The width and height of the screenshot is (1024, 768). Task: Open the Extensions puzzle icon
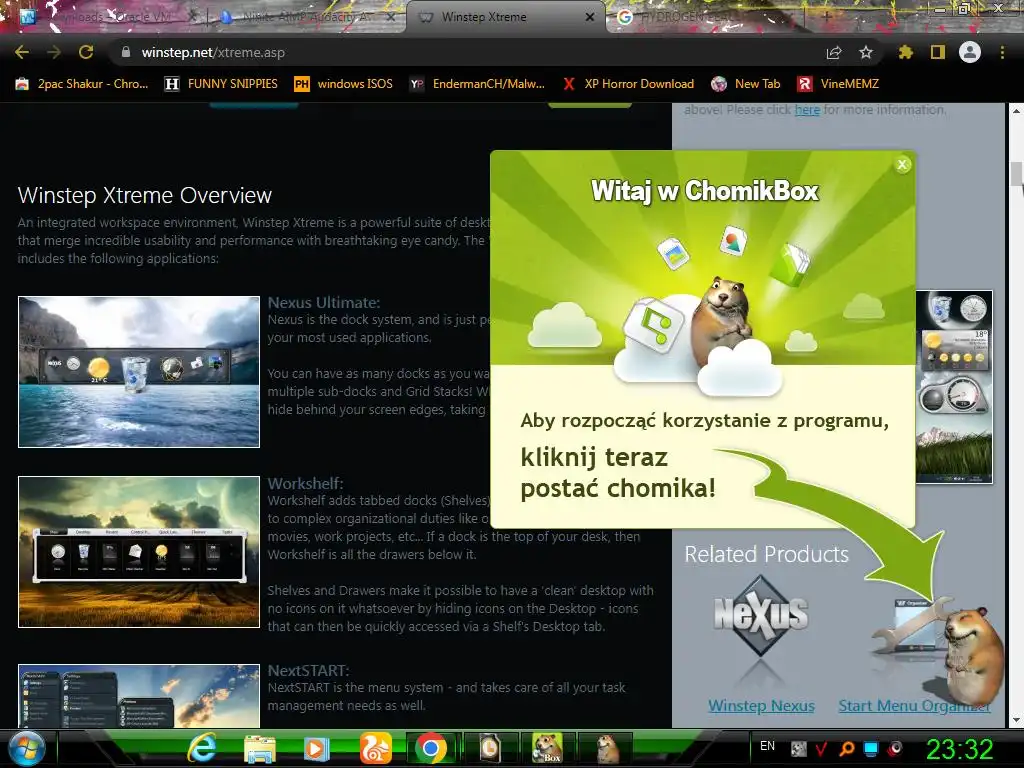click(906, 52)
